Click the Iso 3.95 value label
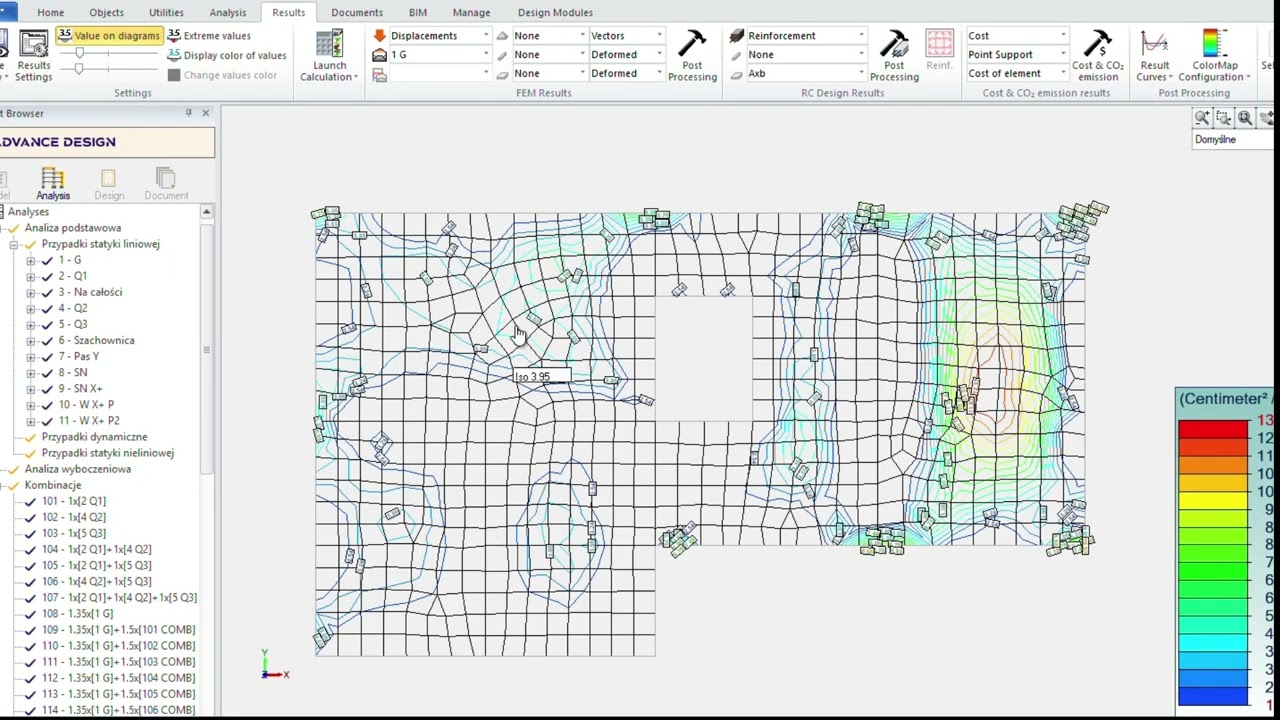The width and height of the screenshot is (1280, 720). [541, 377]
